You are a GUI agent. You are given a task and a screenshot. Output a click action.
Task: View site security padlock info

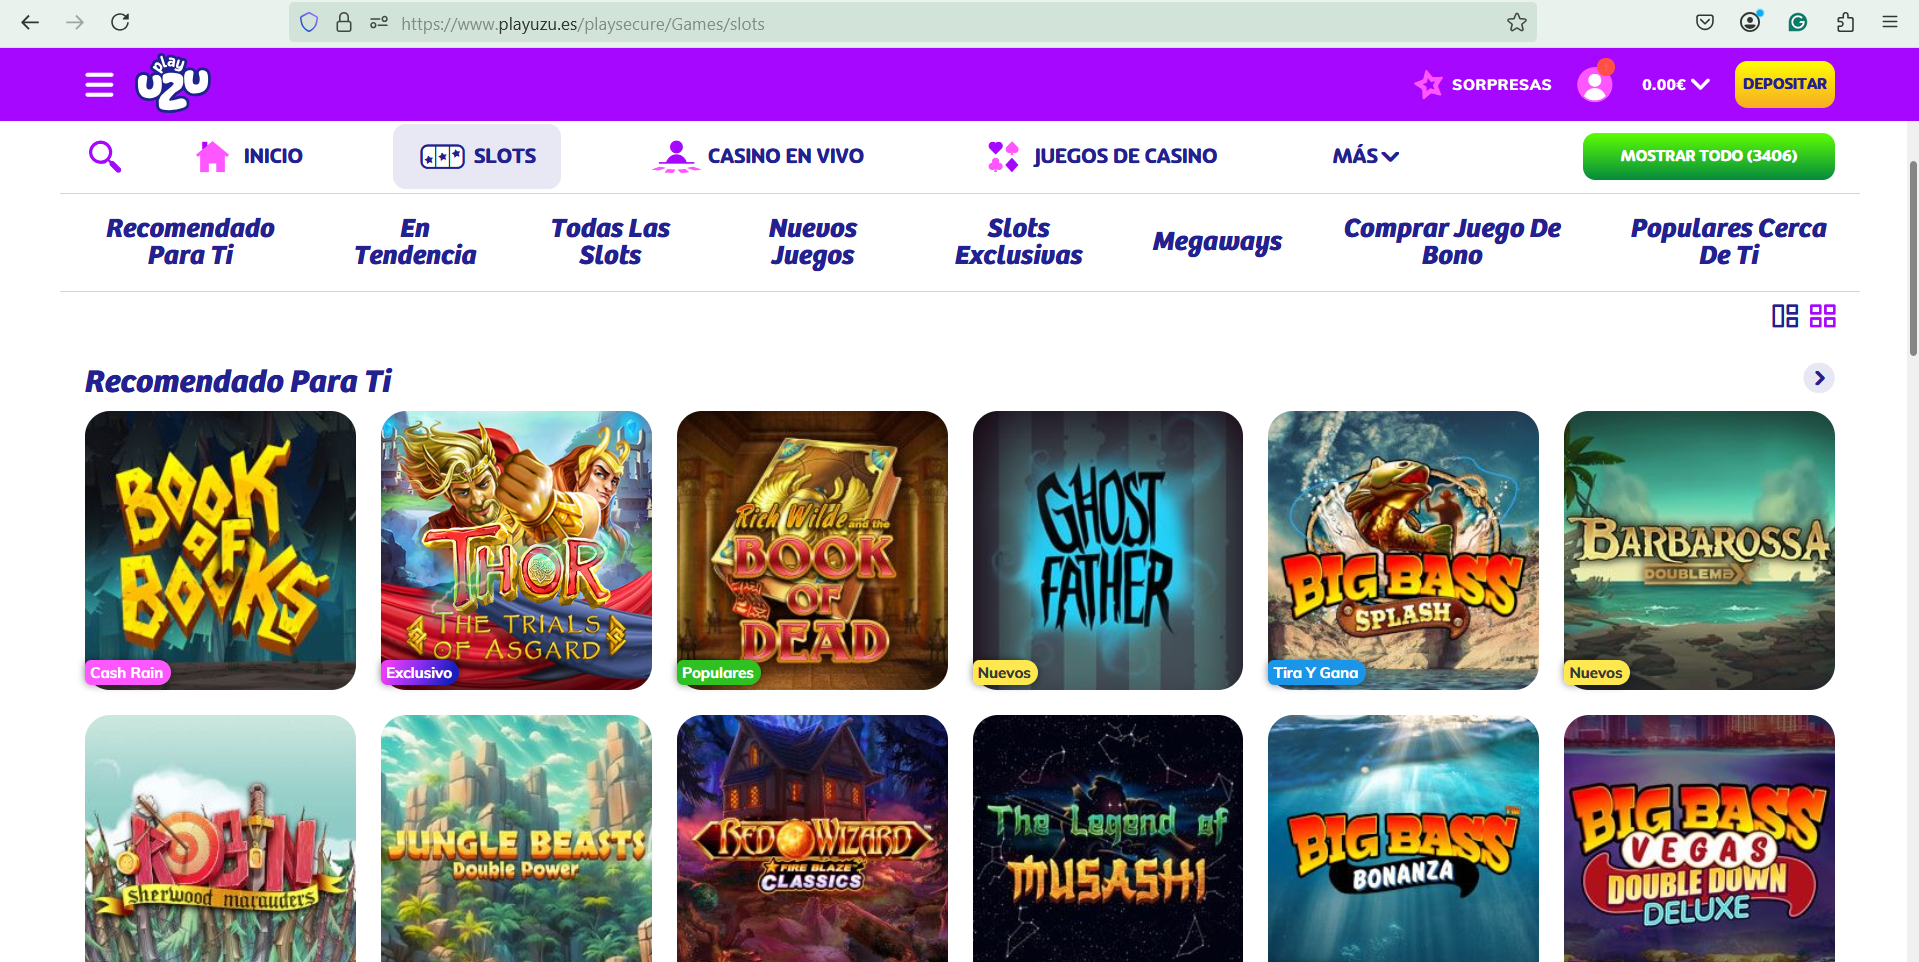point(344,22)
